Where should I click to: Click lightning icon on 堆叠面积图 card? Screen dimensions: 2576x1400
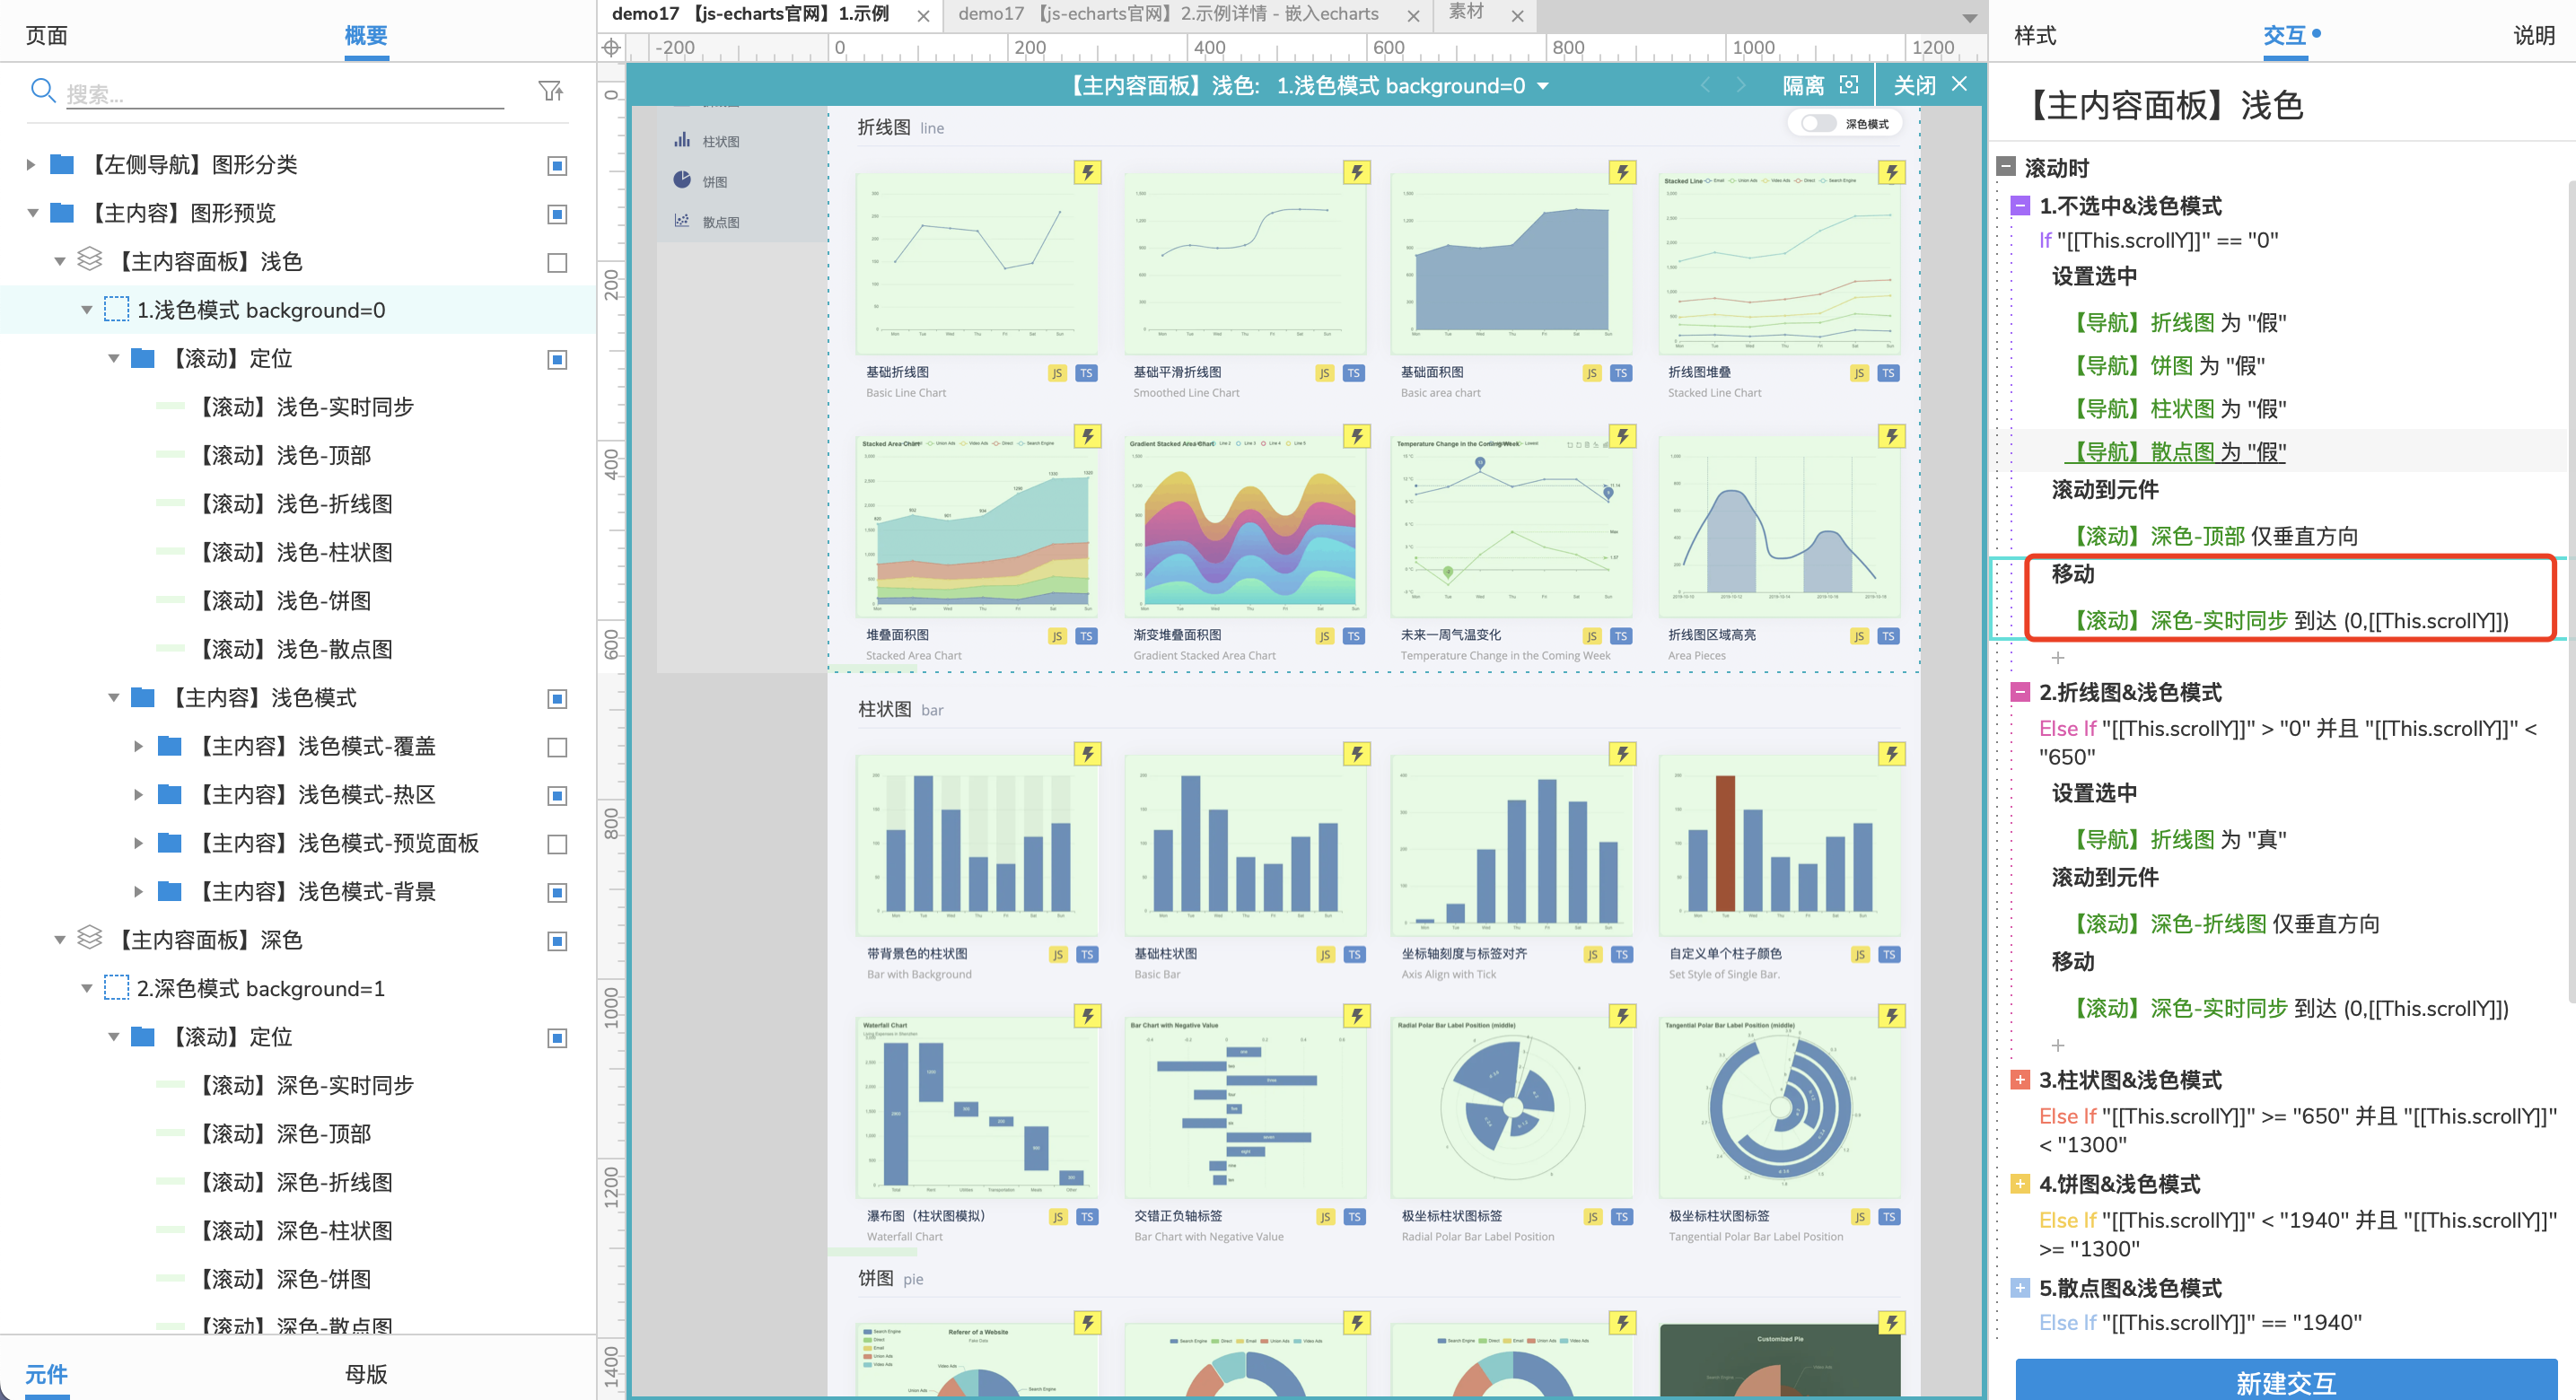pyautogui.click(x=1087, y=436)
